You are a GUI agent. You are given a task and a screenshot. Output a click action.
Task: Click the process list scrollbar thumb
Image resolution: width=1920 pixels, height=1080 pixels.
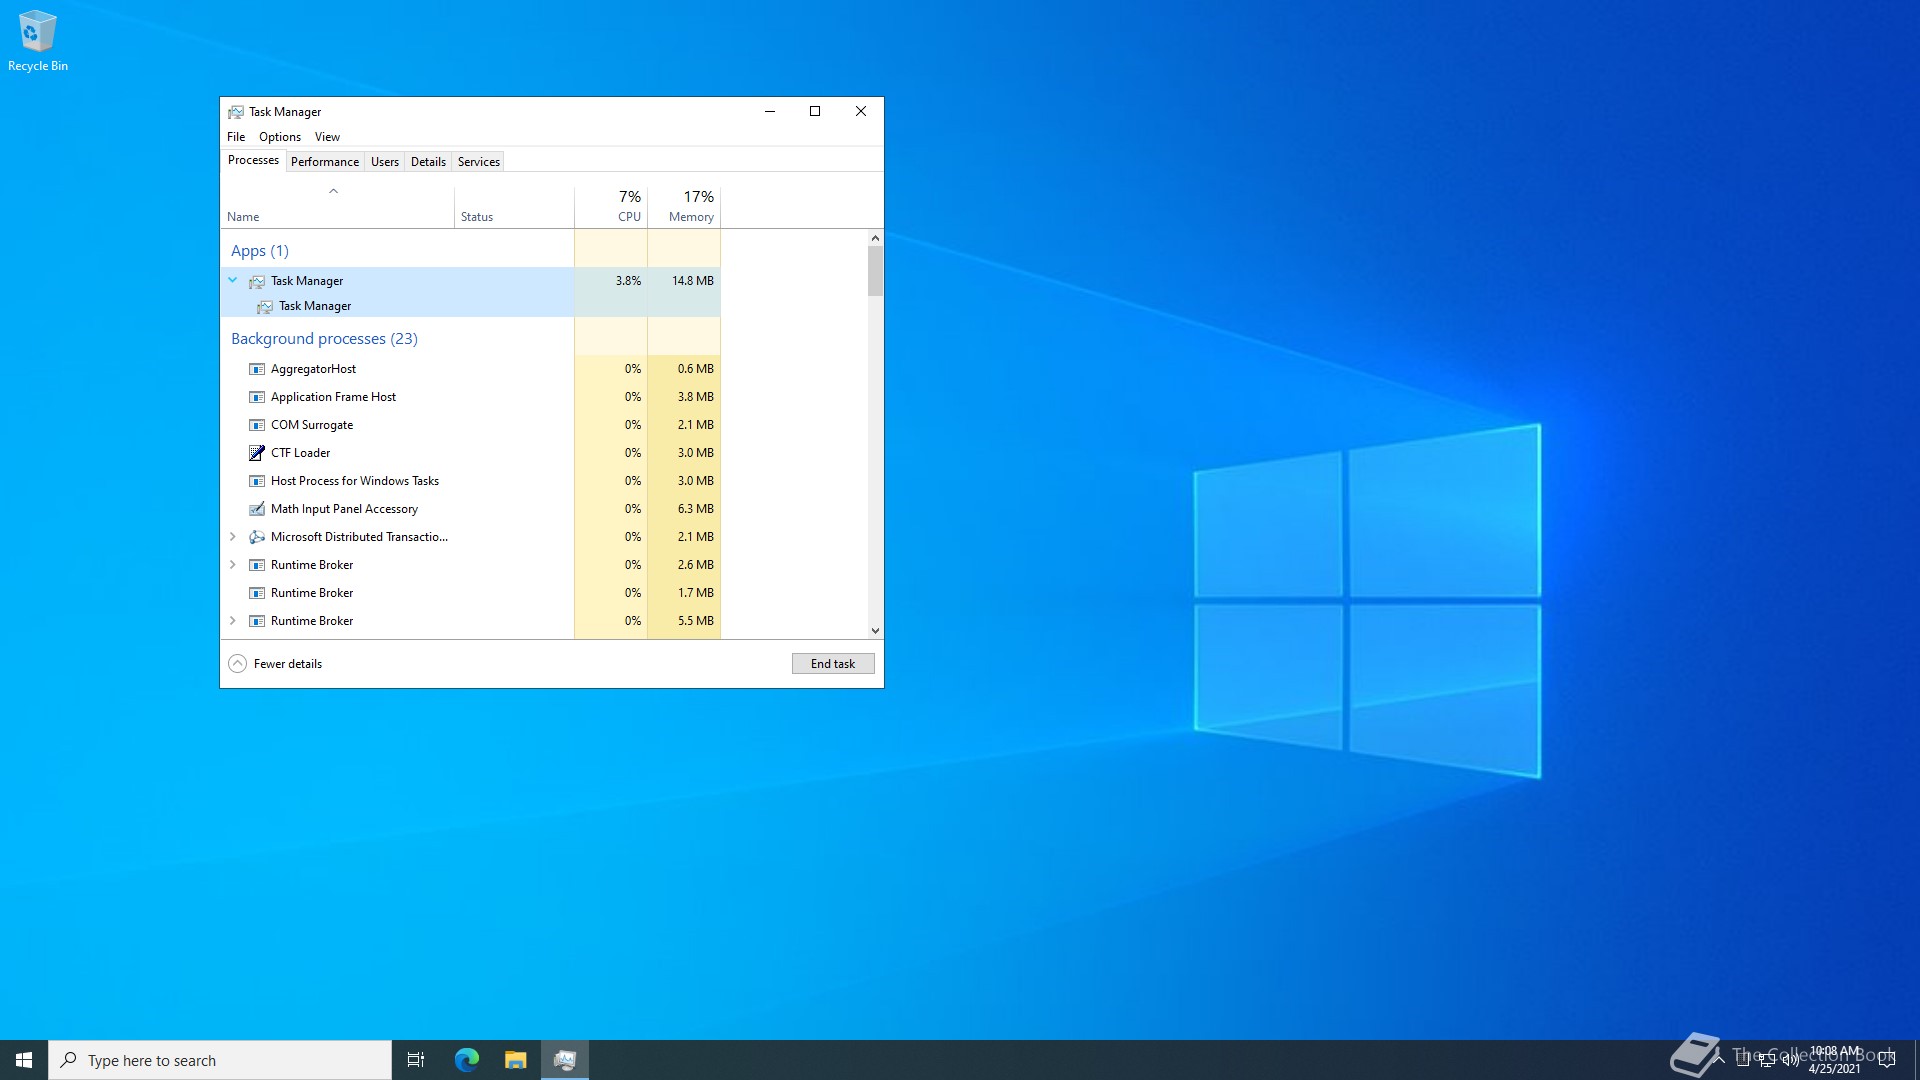[875, 271]
